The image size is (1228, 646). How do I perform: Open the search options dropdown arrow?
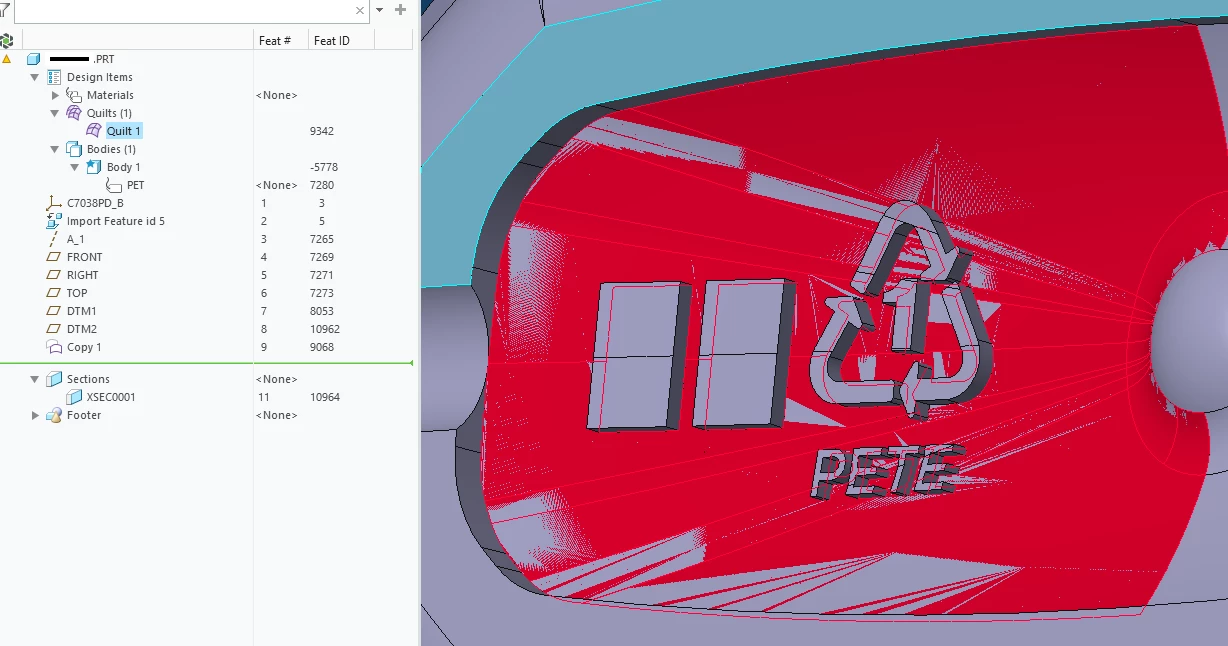pos(380,10)
